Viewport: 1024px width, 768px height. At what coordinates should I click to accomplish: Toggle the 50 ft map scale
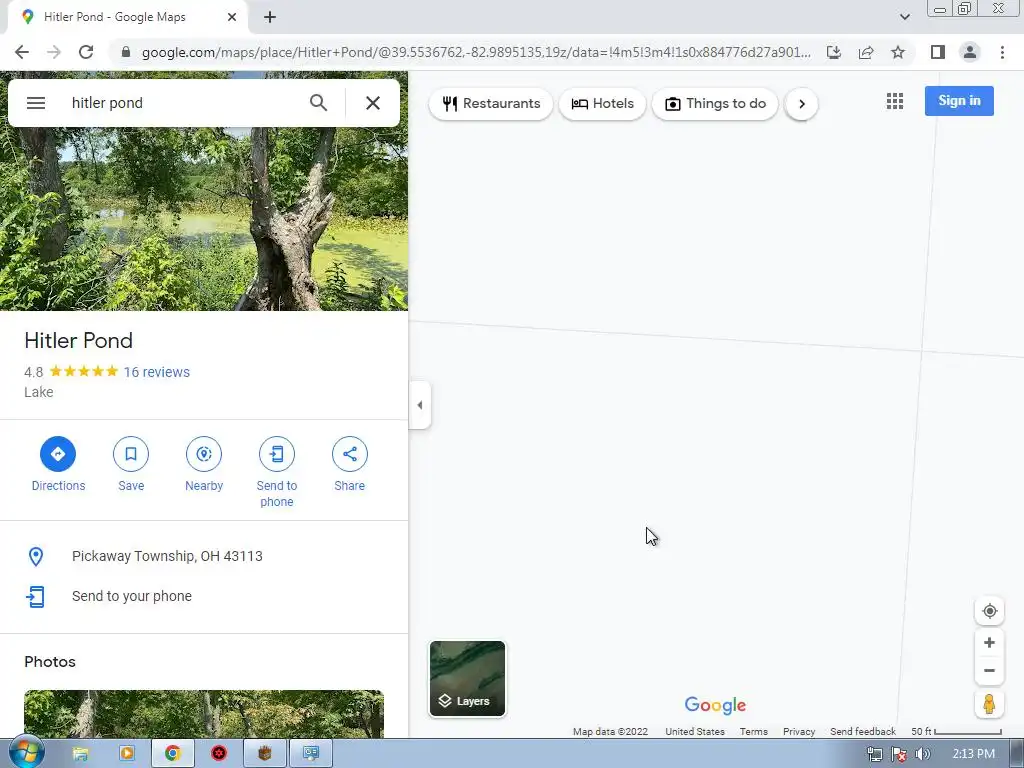(x=956, y=731)
